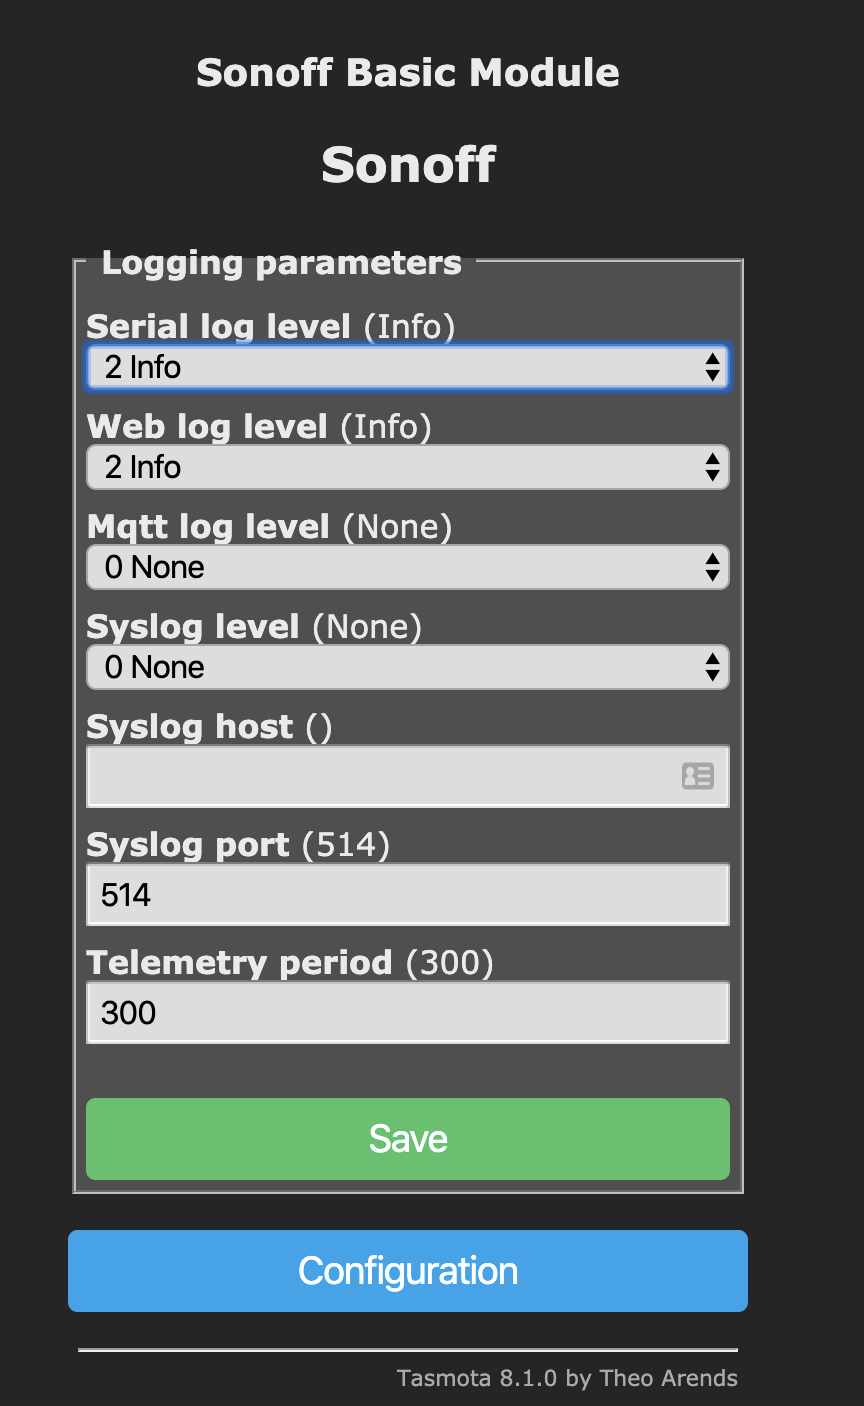
Task: Click the Syslog port label text
Action: tap(188, 846)
